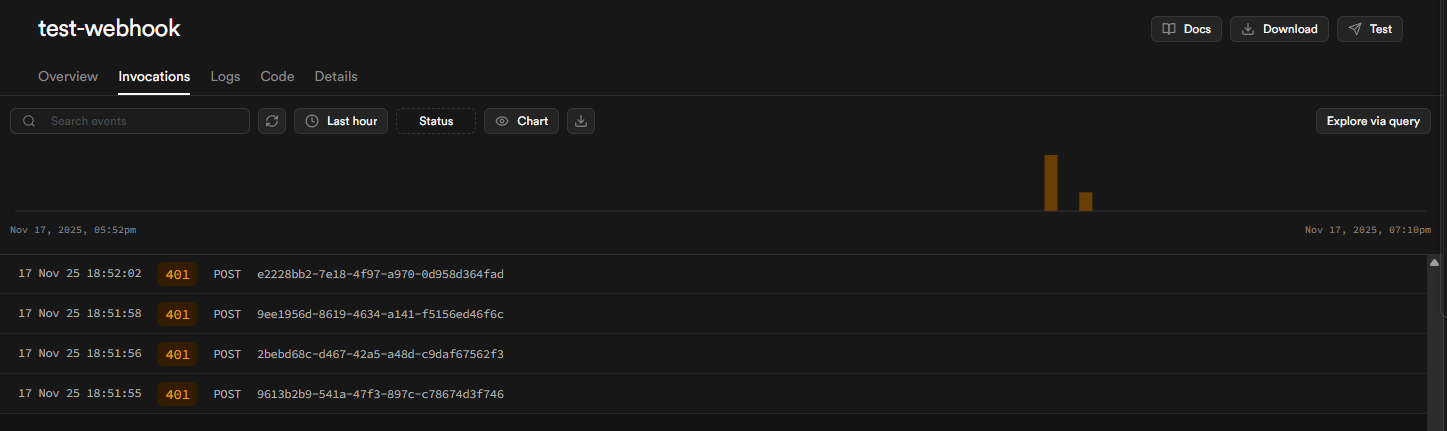Click the tallest bar in the invocations chart
Image resolution: width=1447 pixels, height=431 pixels.
coord(1051,183)
